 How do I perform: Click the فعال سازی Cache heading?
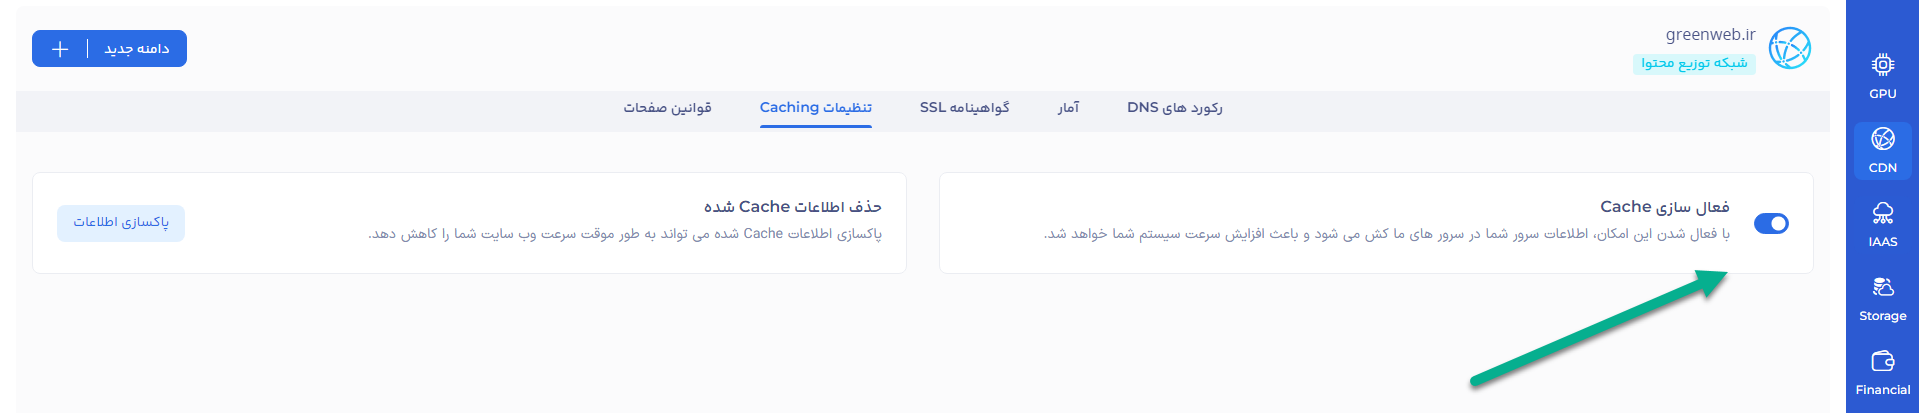tap(1664, 207)
